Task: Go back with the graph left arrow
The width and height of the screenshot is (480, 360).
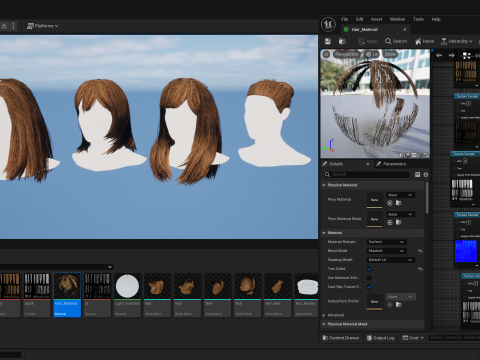Action: [439, 55]
